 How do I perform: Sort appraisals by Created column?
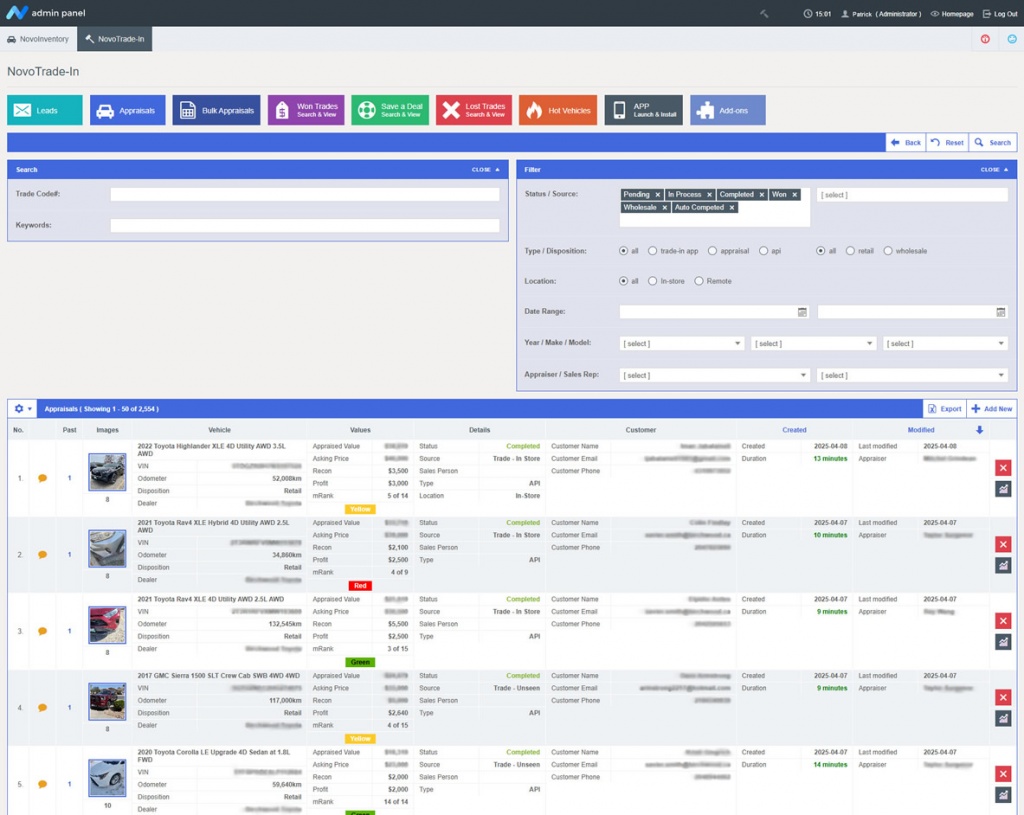click(794, 430)
